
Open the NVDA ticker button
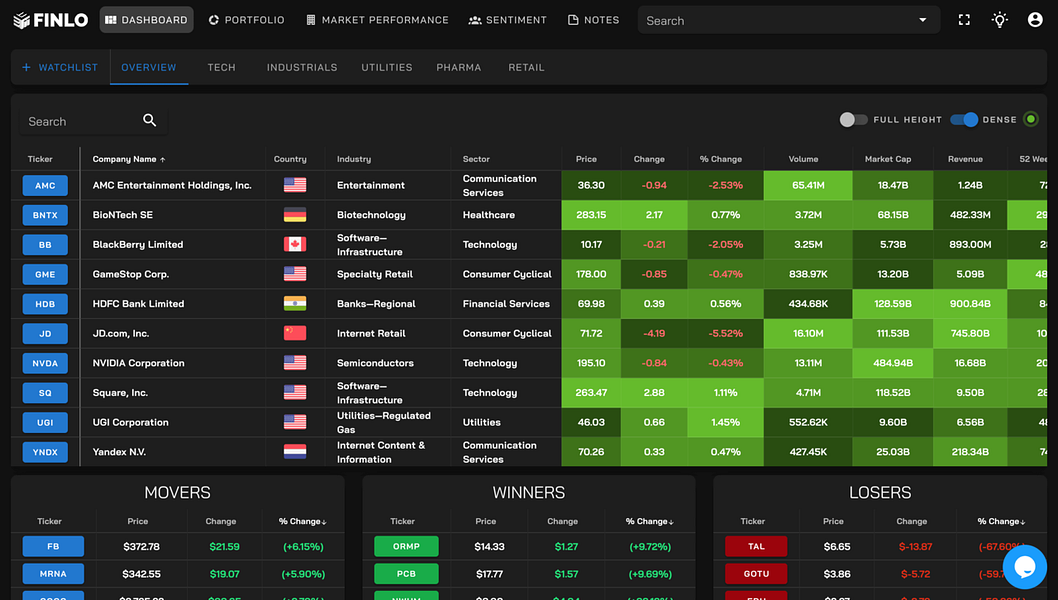(x=45, y=363)
